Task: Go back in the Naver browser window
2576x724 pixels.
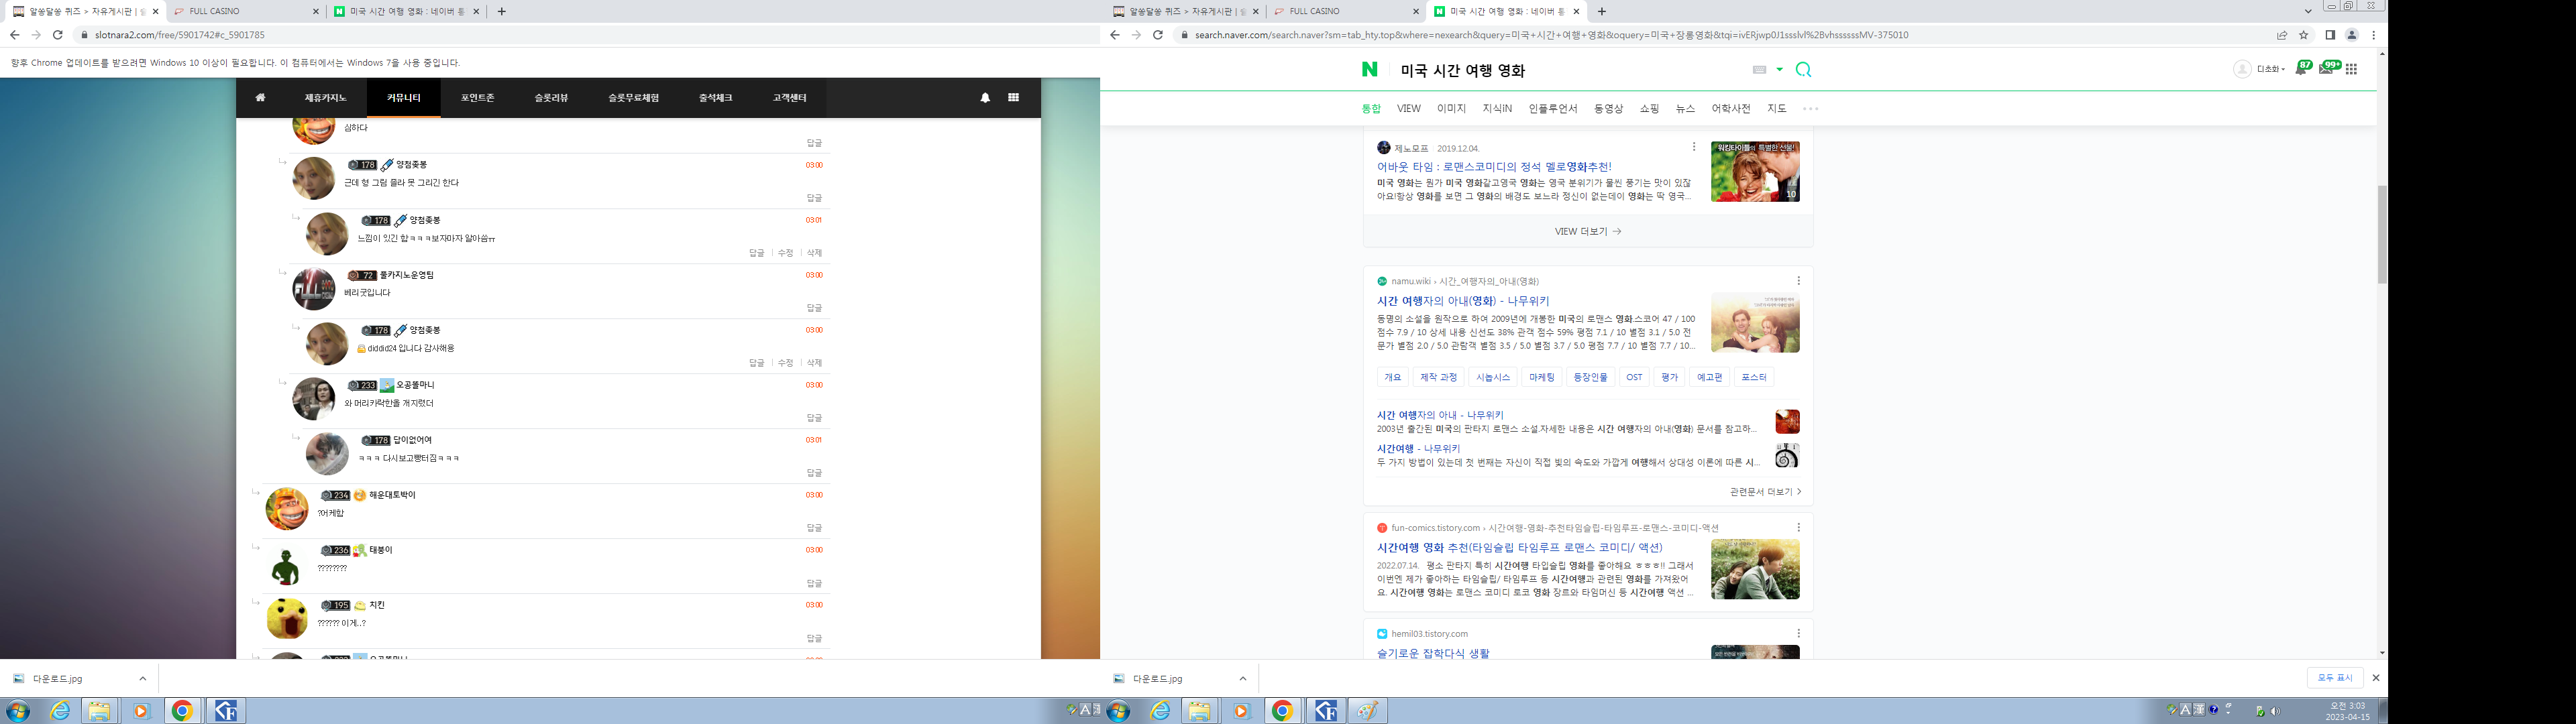Action: [x=1114, y=35]
